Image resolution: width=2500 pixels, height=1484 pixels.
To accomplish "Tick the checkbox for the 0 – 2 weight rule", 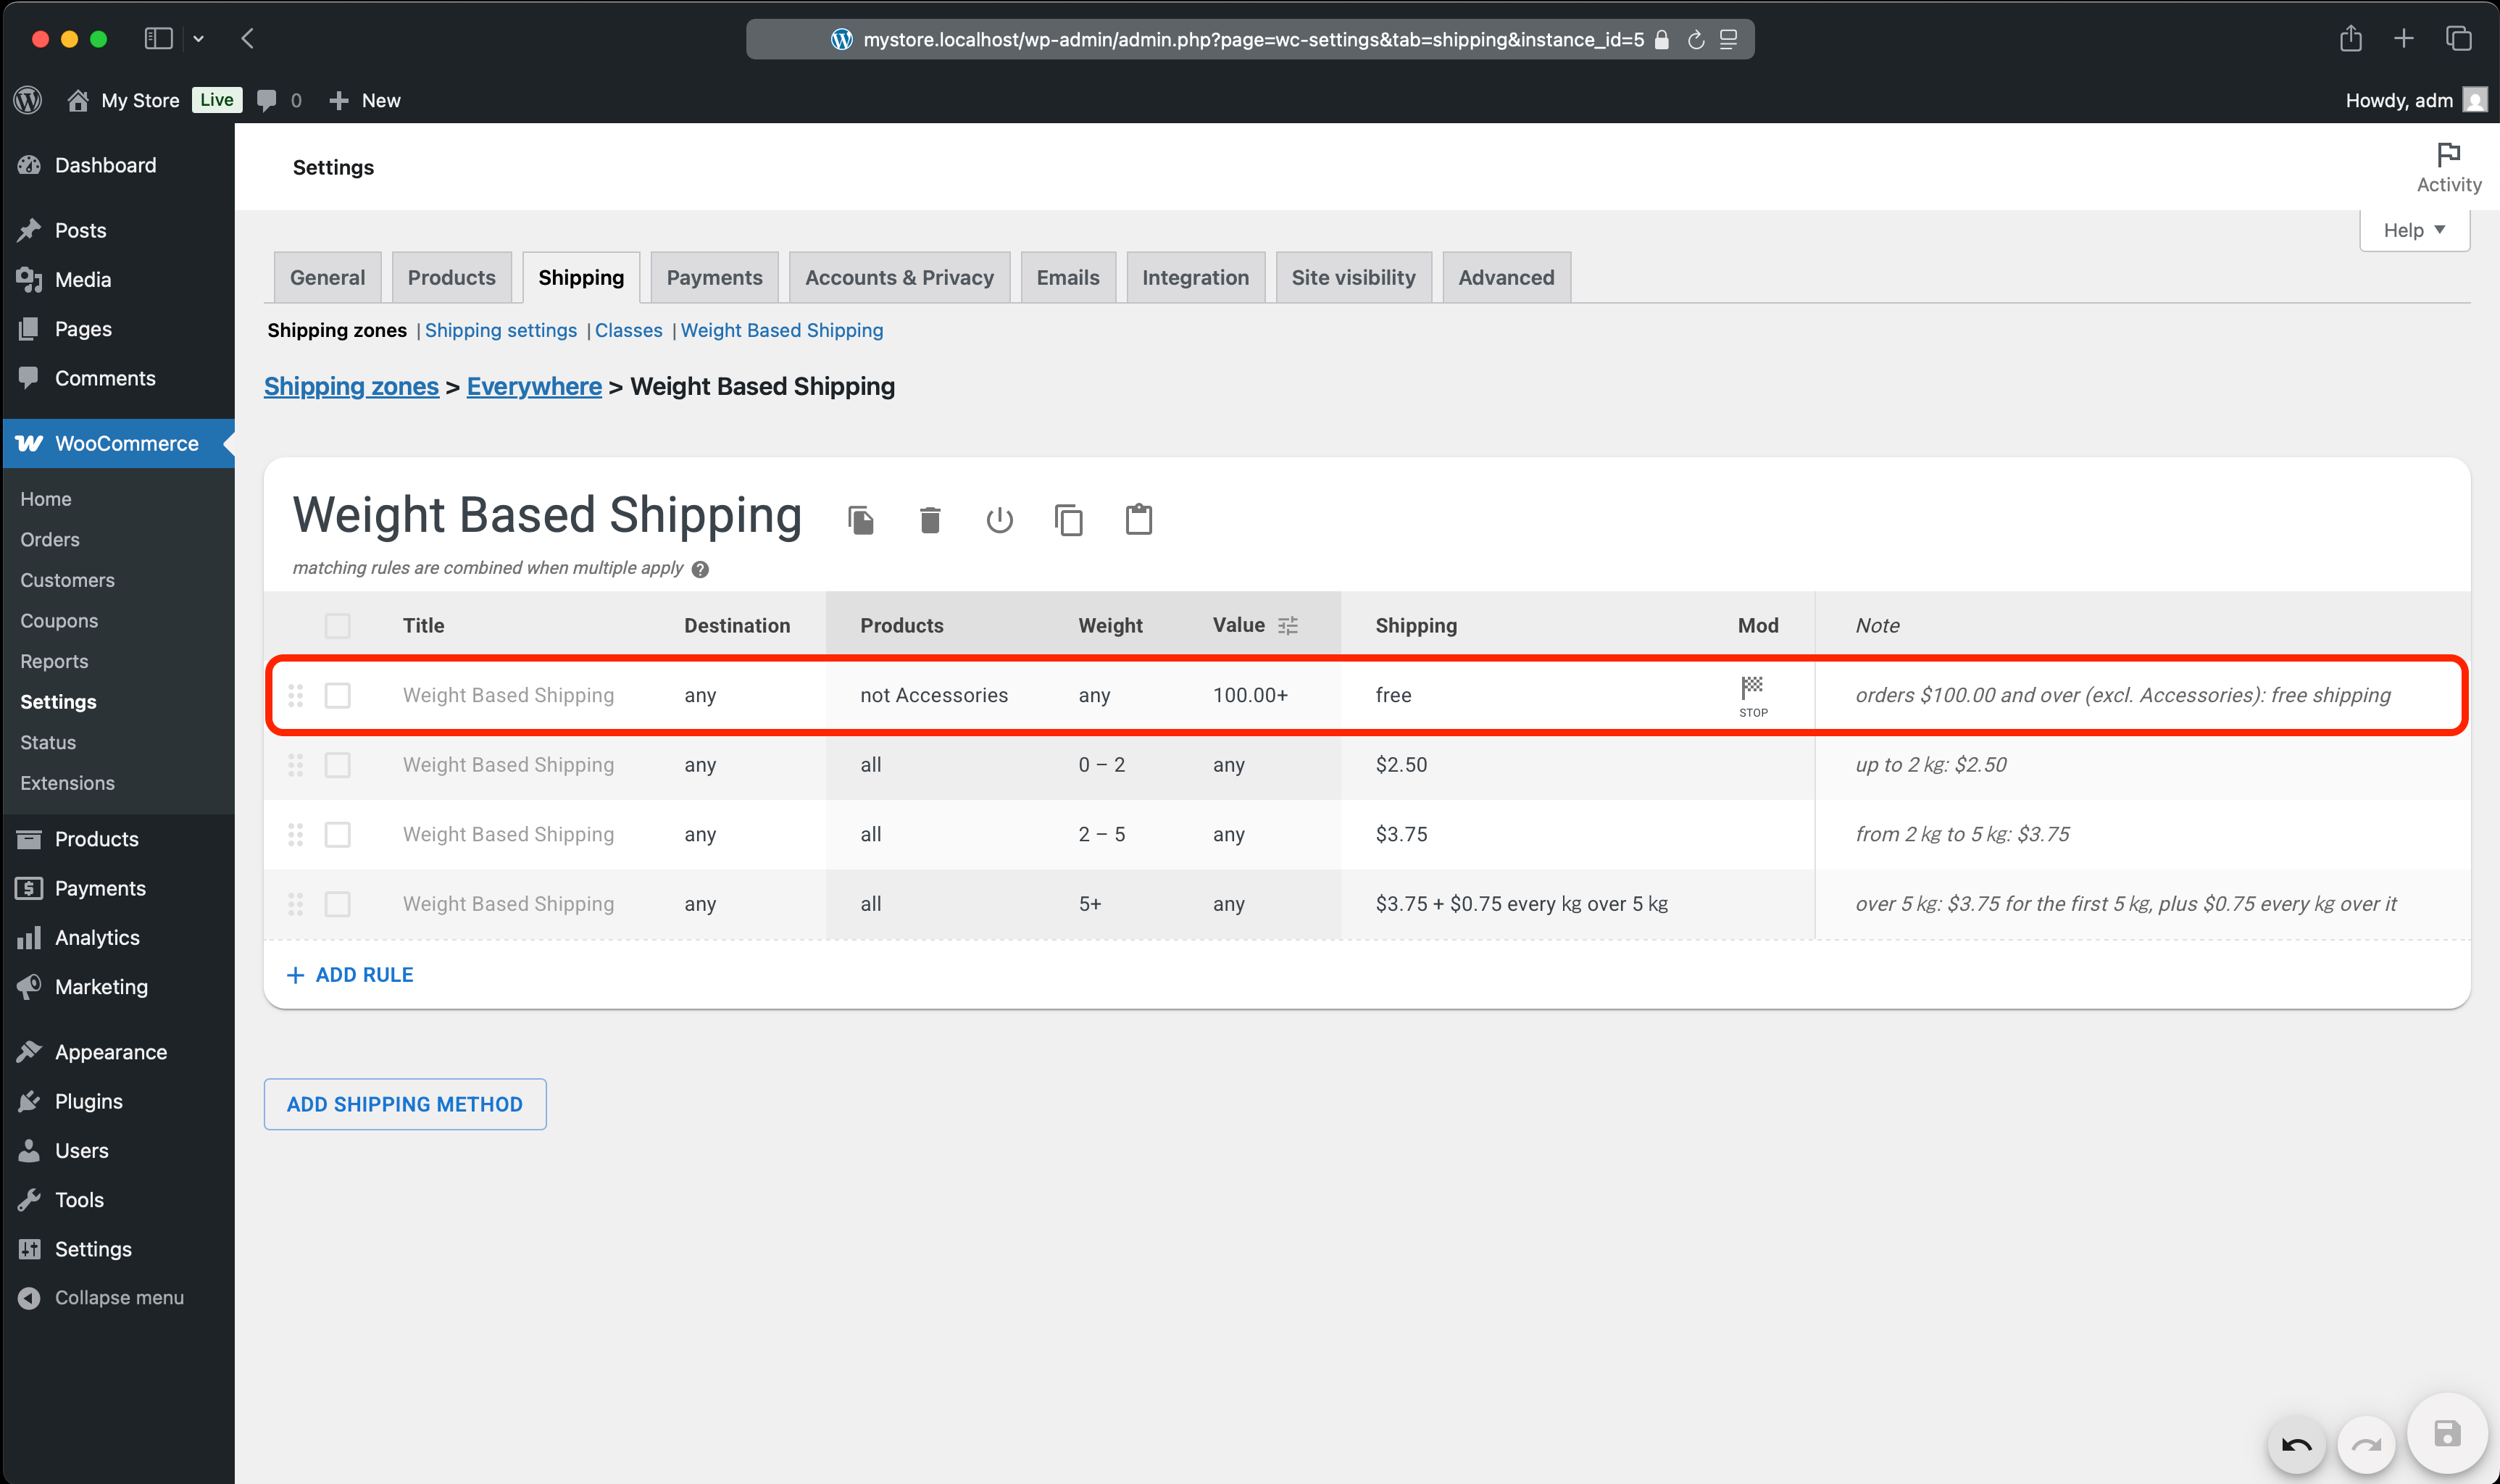I will click(338, 765).
